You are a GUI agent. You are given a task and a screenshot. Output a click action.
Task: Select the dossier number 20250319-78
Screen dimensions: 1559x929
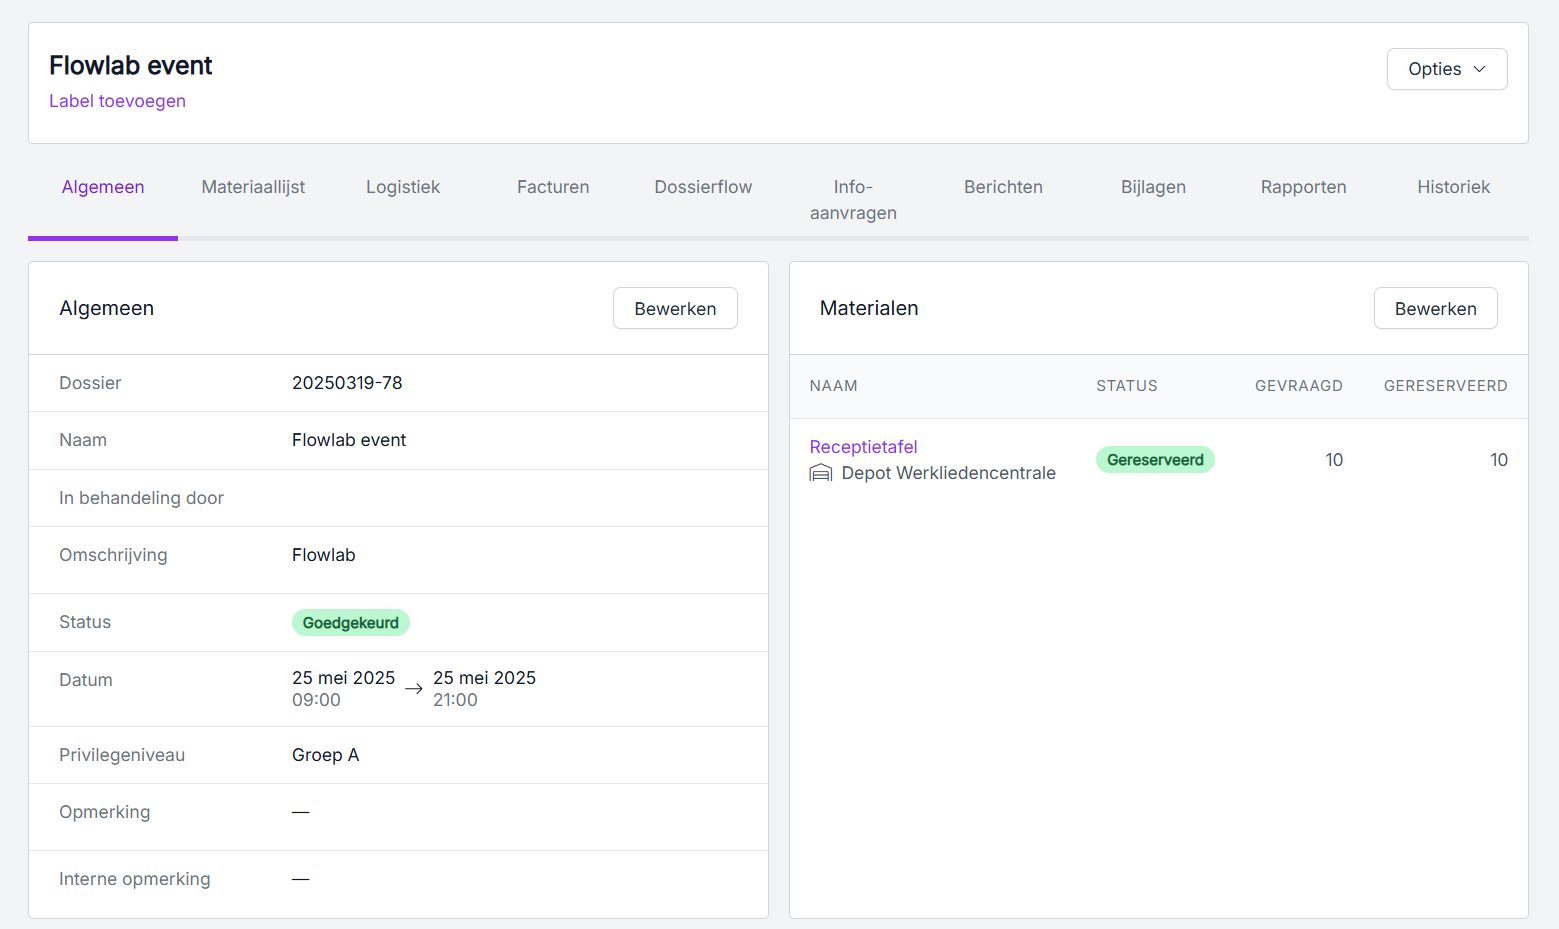pos(347,383)
